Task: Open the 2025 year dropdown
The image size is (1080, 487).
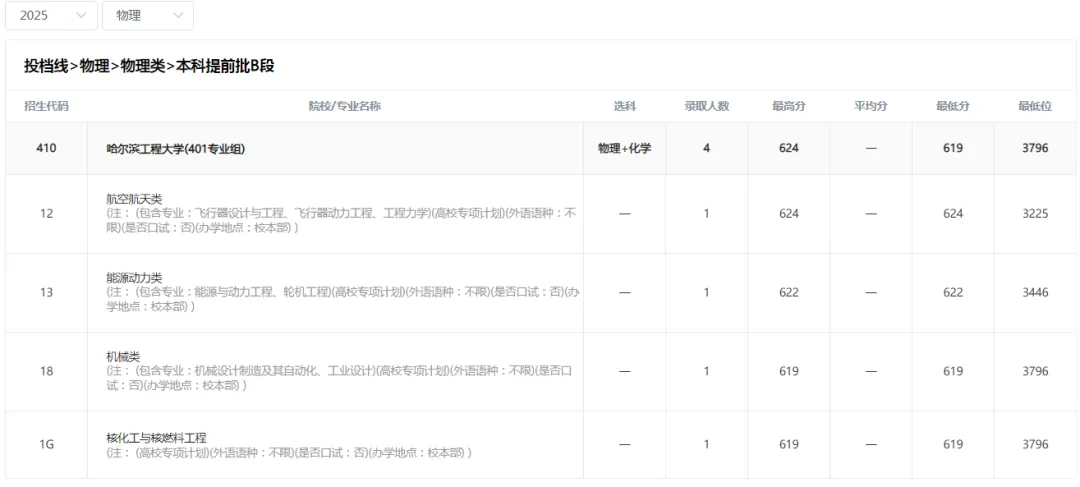Action: click(52, 16)
